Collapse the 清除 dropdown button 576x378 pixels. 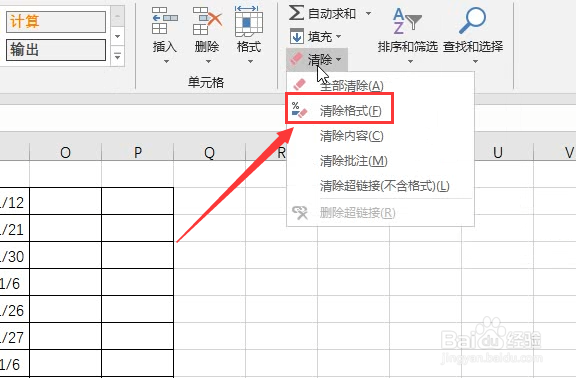click(317, 59)
